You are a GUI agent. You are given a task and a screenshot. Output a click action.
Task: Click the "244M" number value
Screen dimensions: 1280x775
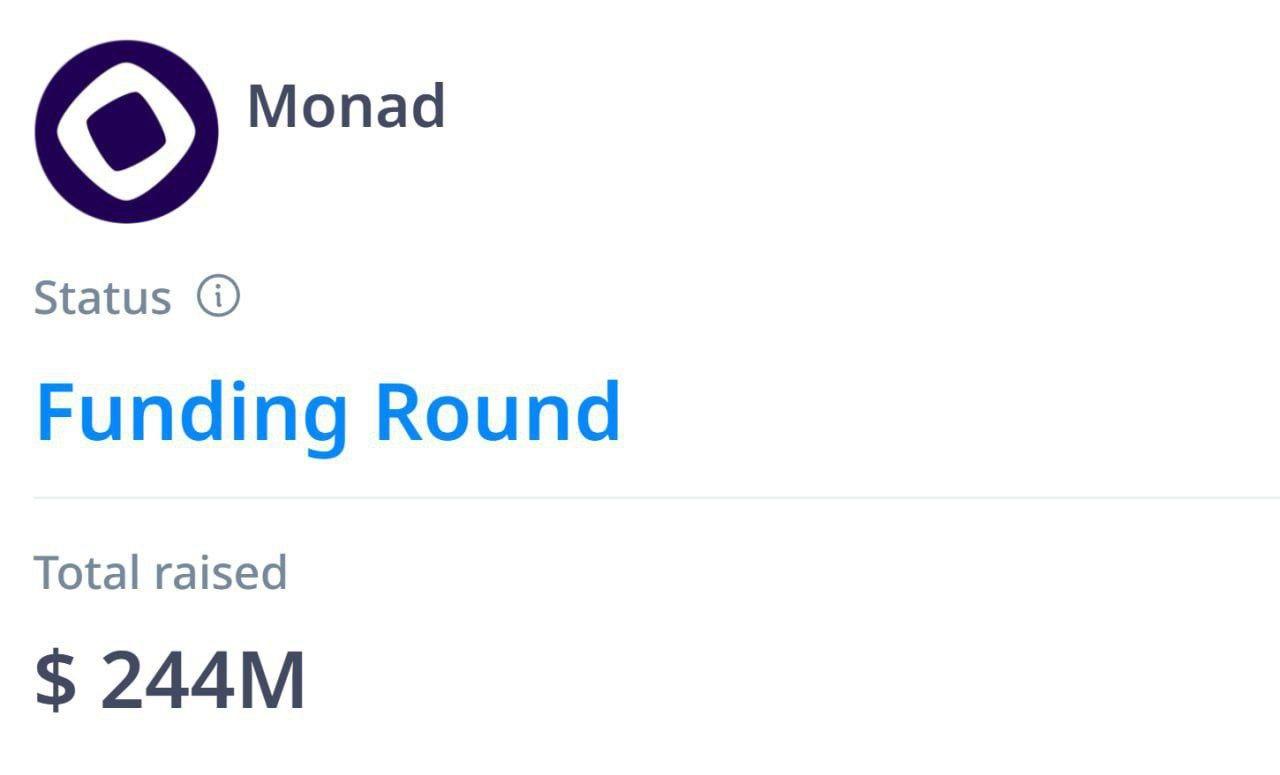coord(203,680)
